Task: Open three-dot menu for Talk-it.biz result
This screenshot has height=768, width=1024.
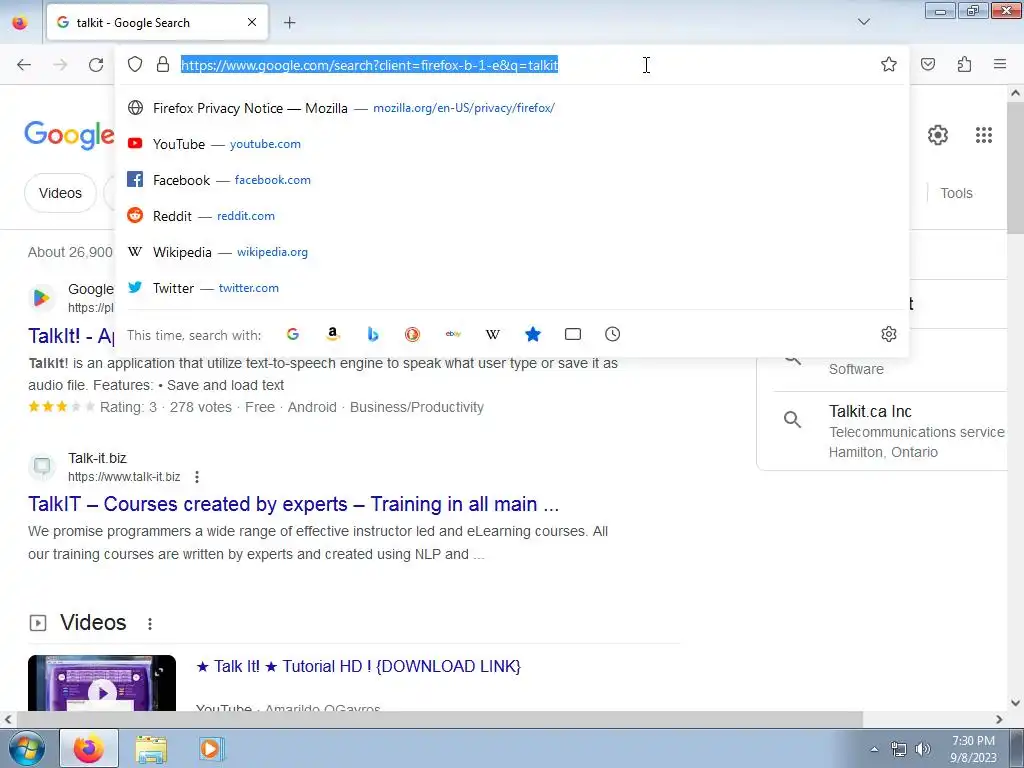Action: pos(197,477)
